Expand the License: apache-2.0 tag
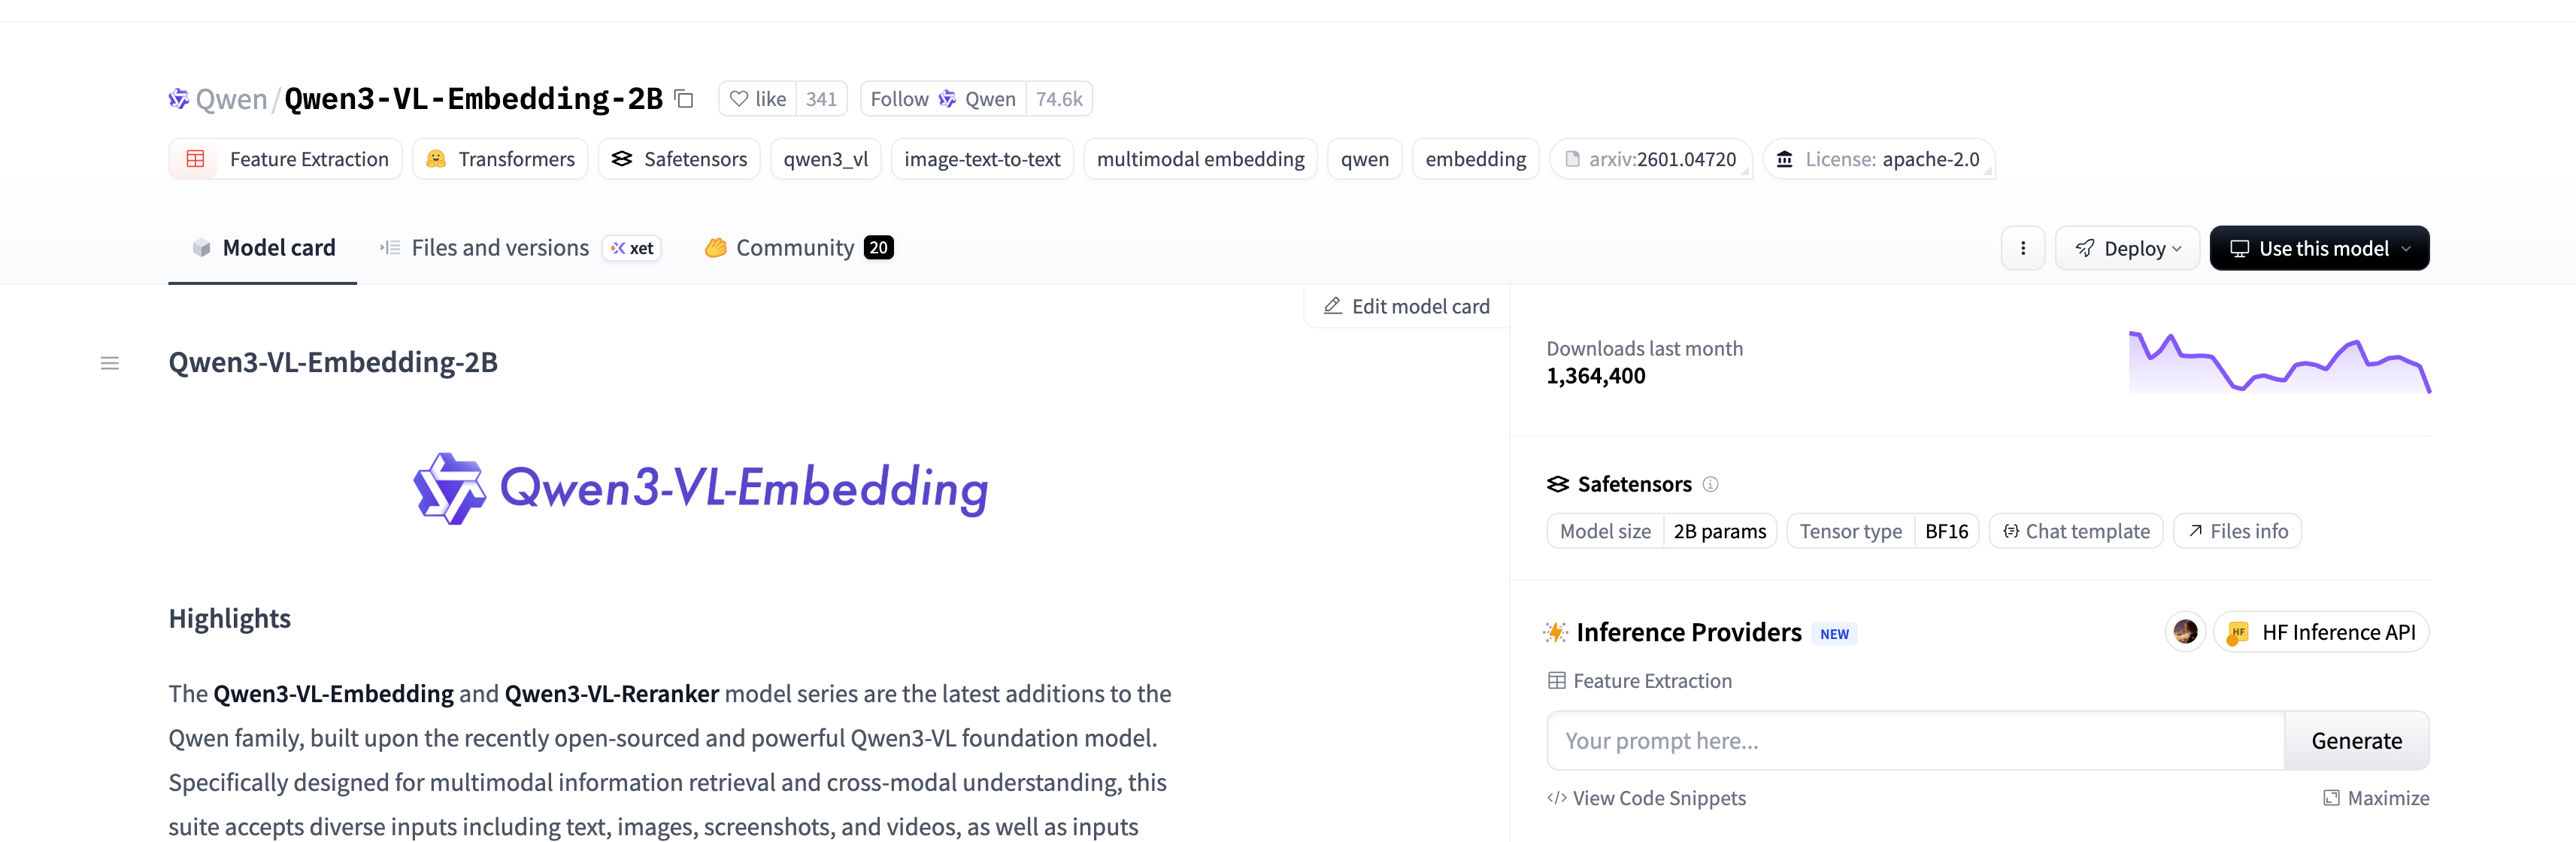2576x842 pixels. pyautogui.click(x=1878, y=159)
